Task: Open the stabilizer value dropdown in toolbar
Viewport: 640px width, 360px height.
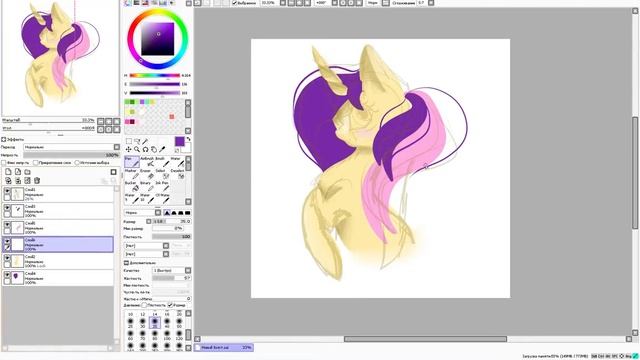Action: pyautogui.click(x=431, y=3)
